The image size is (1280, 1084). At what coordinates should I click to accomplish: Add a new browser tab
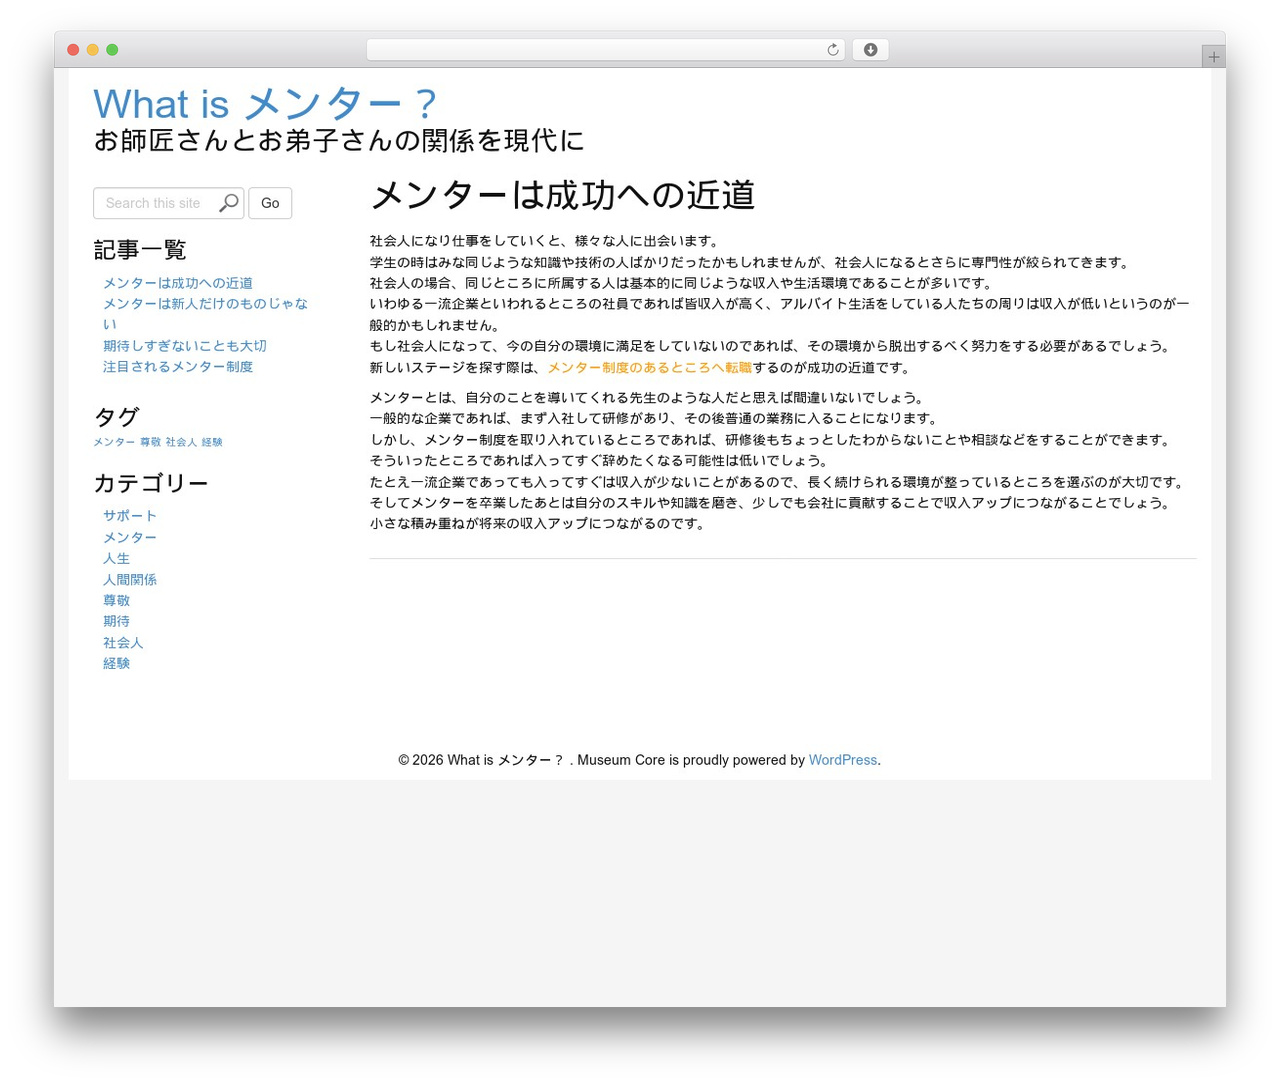pyautogui.click(x=1213, y=57)
